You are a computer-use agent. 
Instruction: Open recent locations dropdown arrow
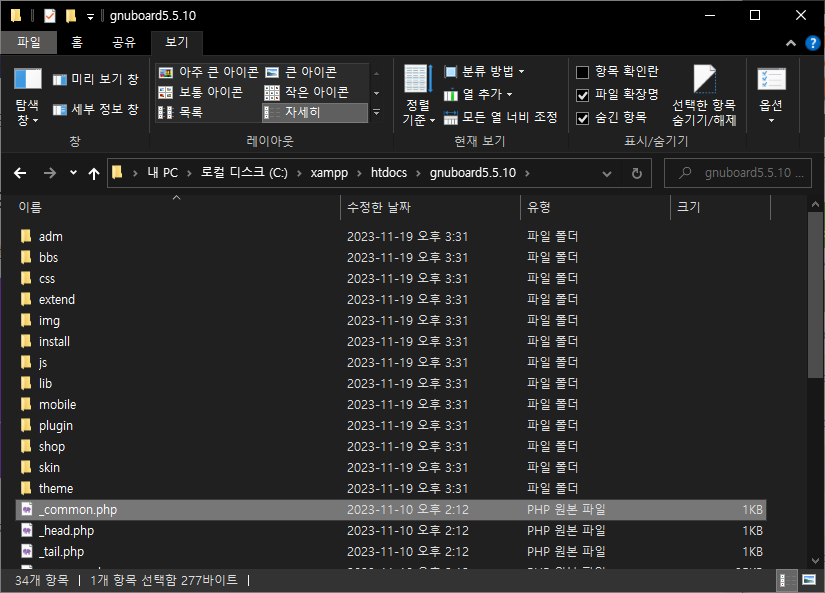[73, 173]
